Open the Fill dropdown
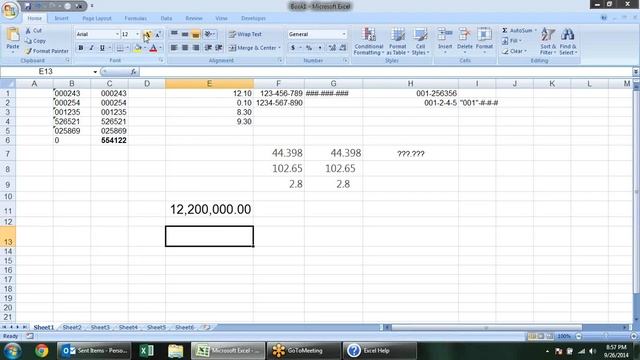This screenshot has height=360, width=640. click(x=512, y=41)
